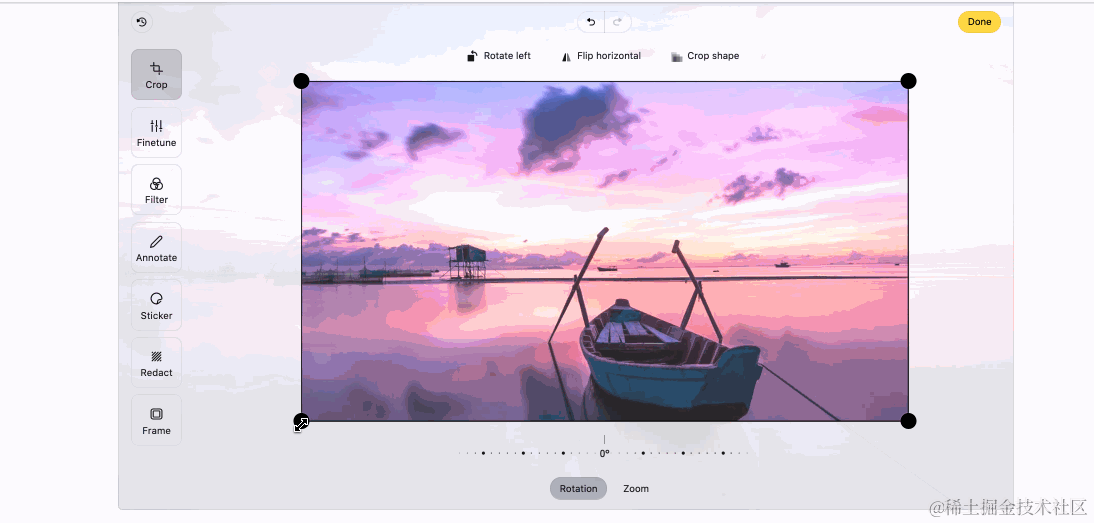Redo the edit
Image resolution: width=1094 pixels, height=523 pixels.
pyautogui.click(x=617, y=22)
